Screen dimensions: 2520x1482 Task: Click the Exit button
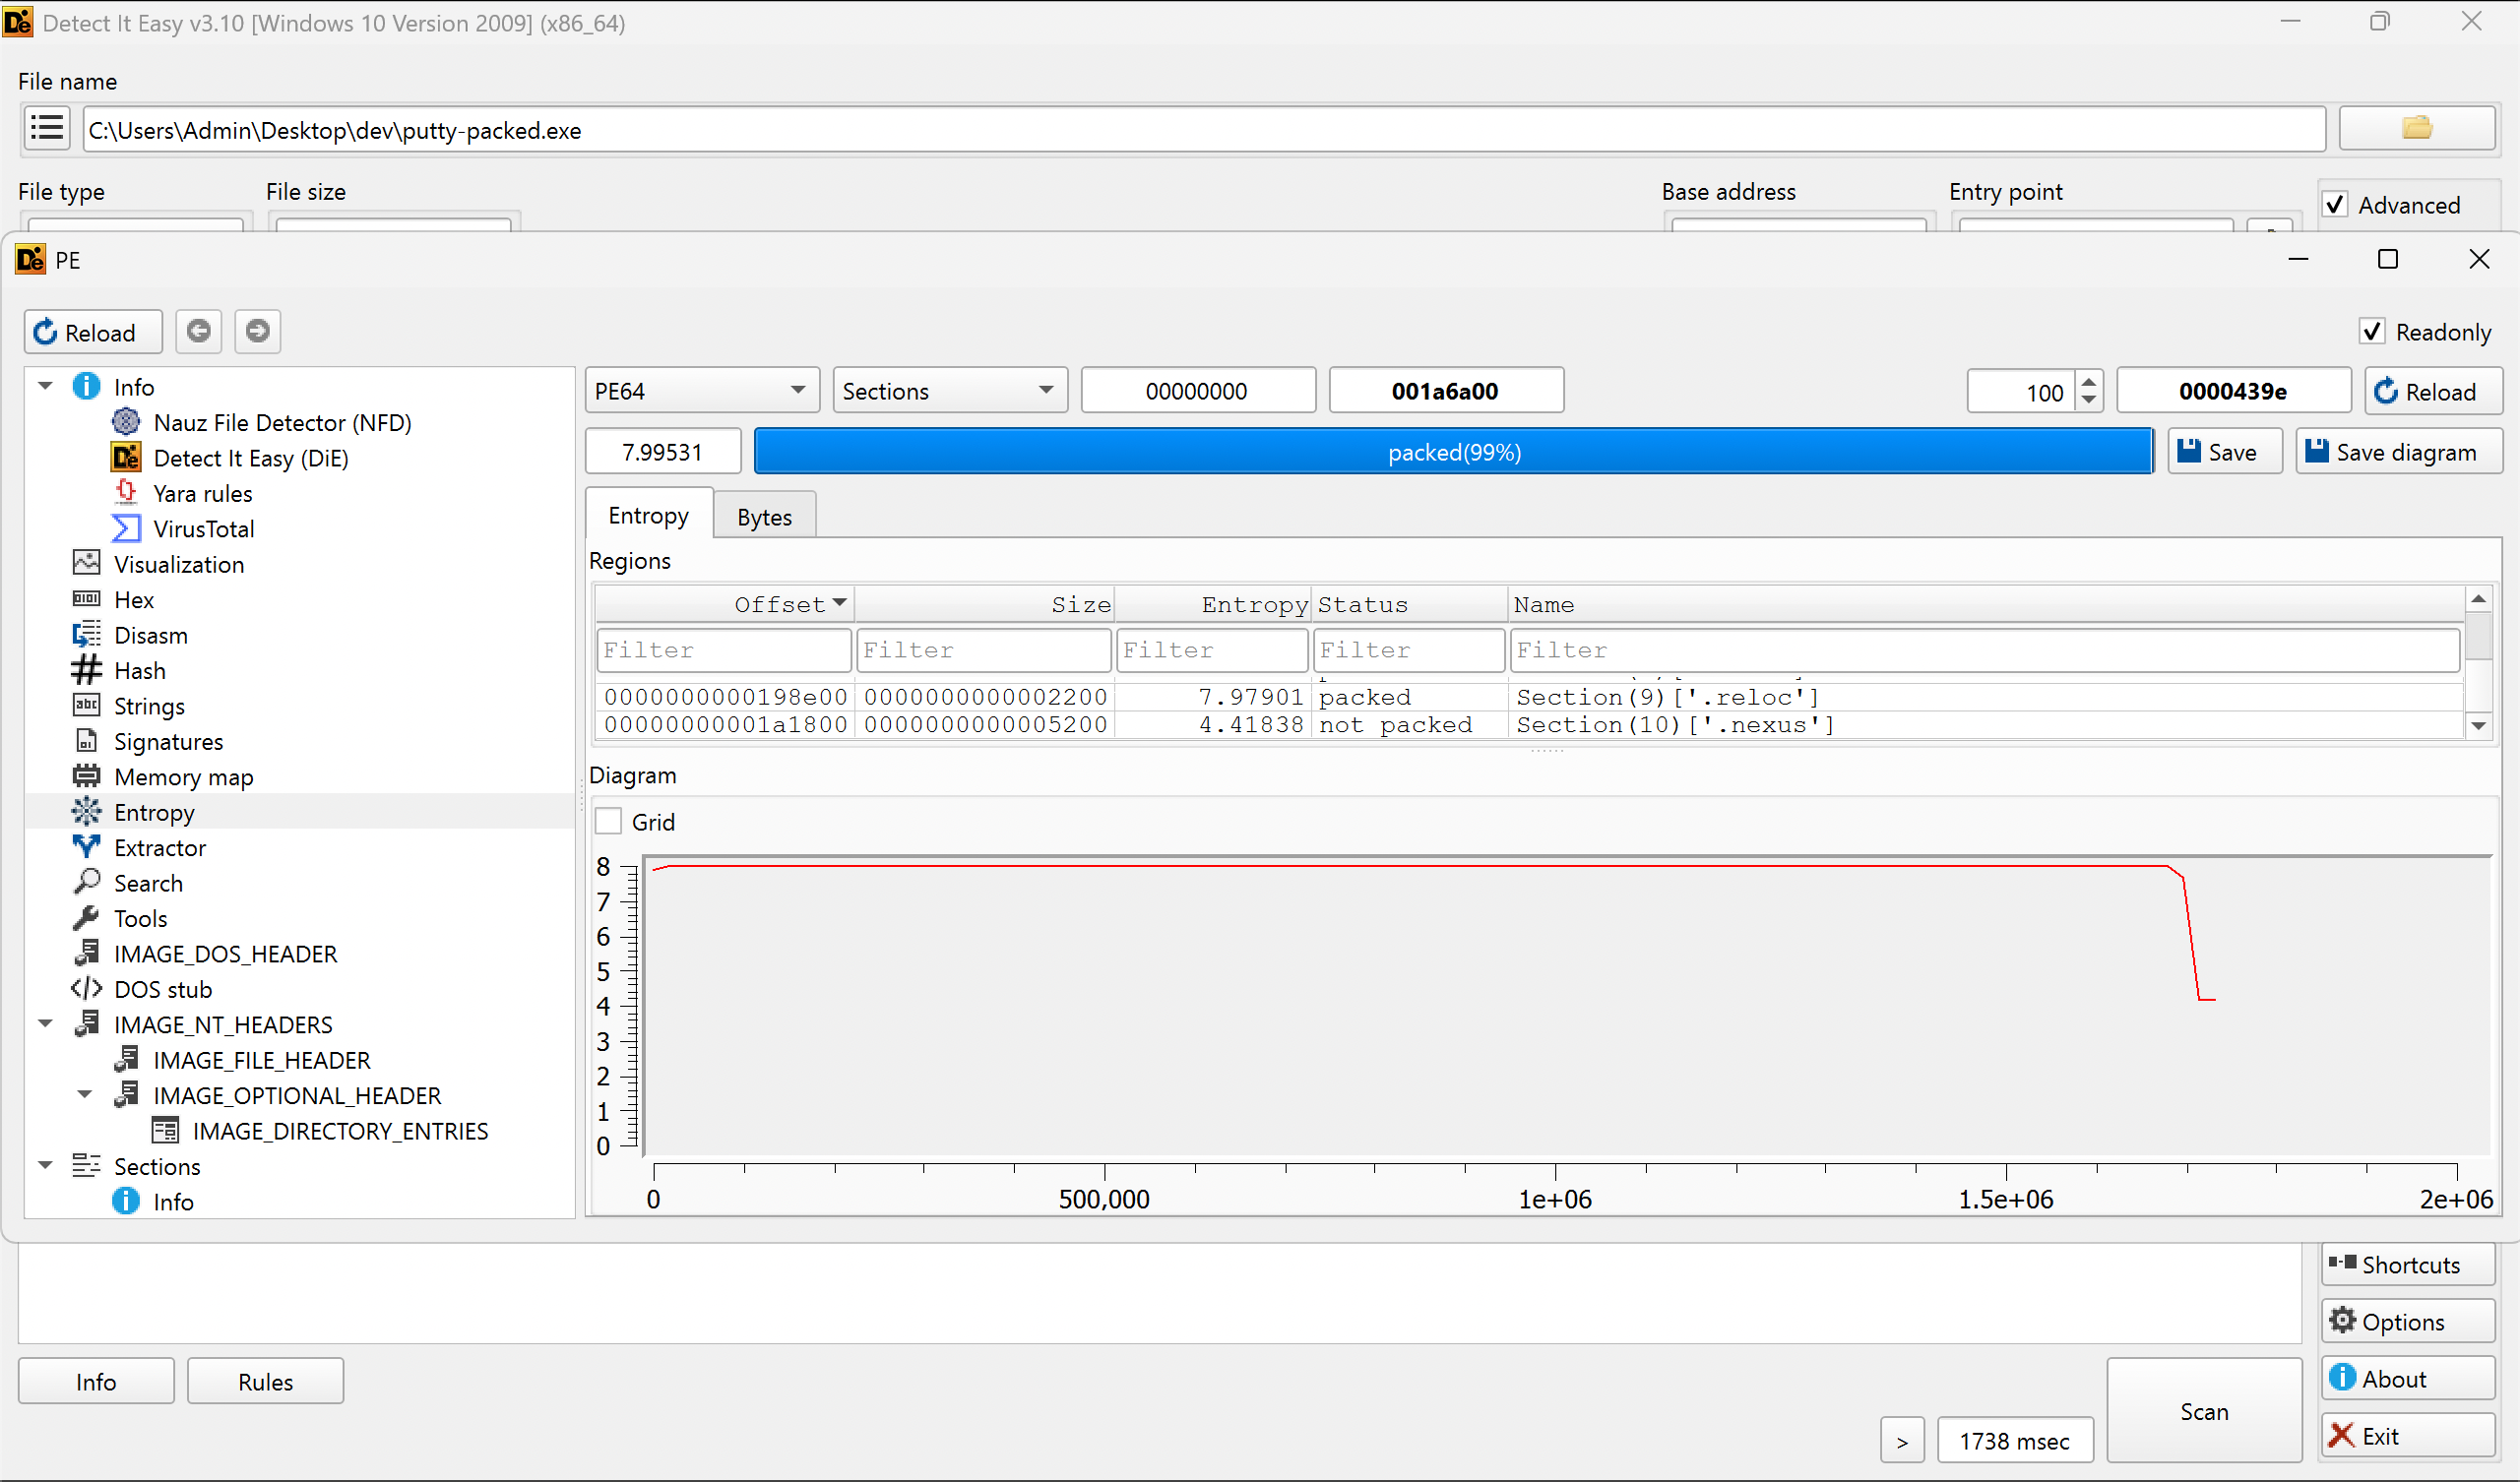[2408, 1436]
